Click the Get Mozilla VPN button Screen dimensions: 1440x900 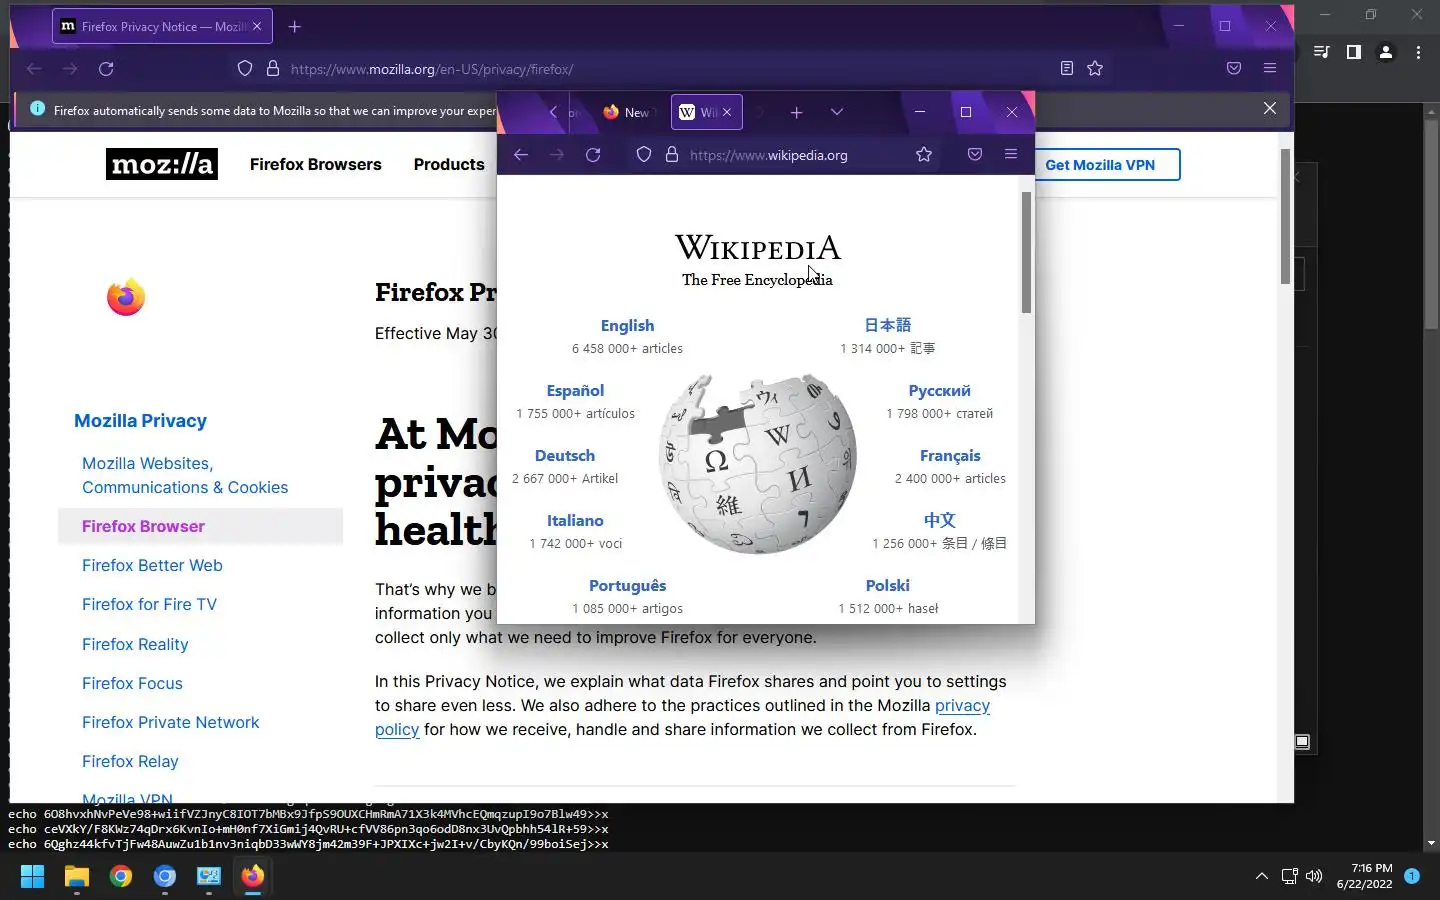pyautogui.click(x=1100, y=165)
